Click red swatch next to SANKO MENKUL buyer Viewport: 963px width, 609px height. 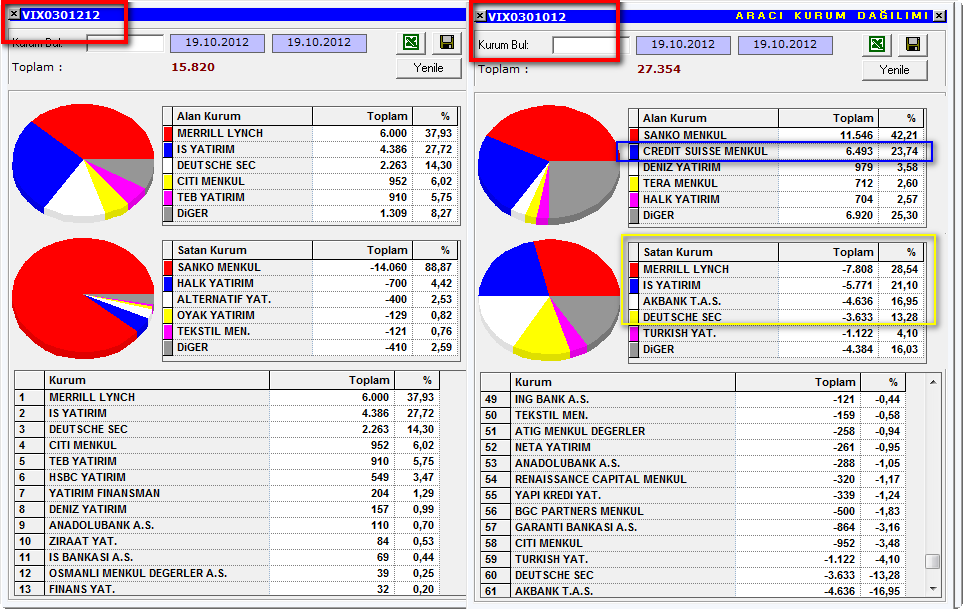(634, 135)
